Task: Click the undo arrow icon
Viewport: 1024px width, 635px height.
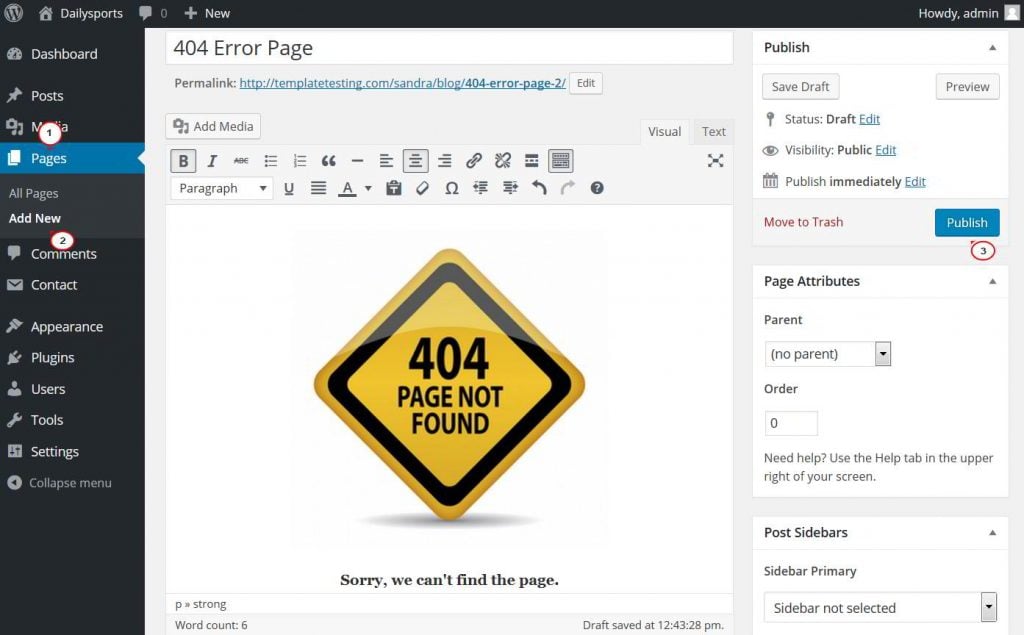Action: pos(539,188)
